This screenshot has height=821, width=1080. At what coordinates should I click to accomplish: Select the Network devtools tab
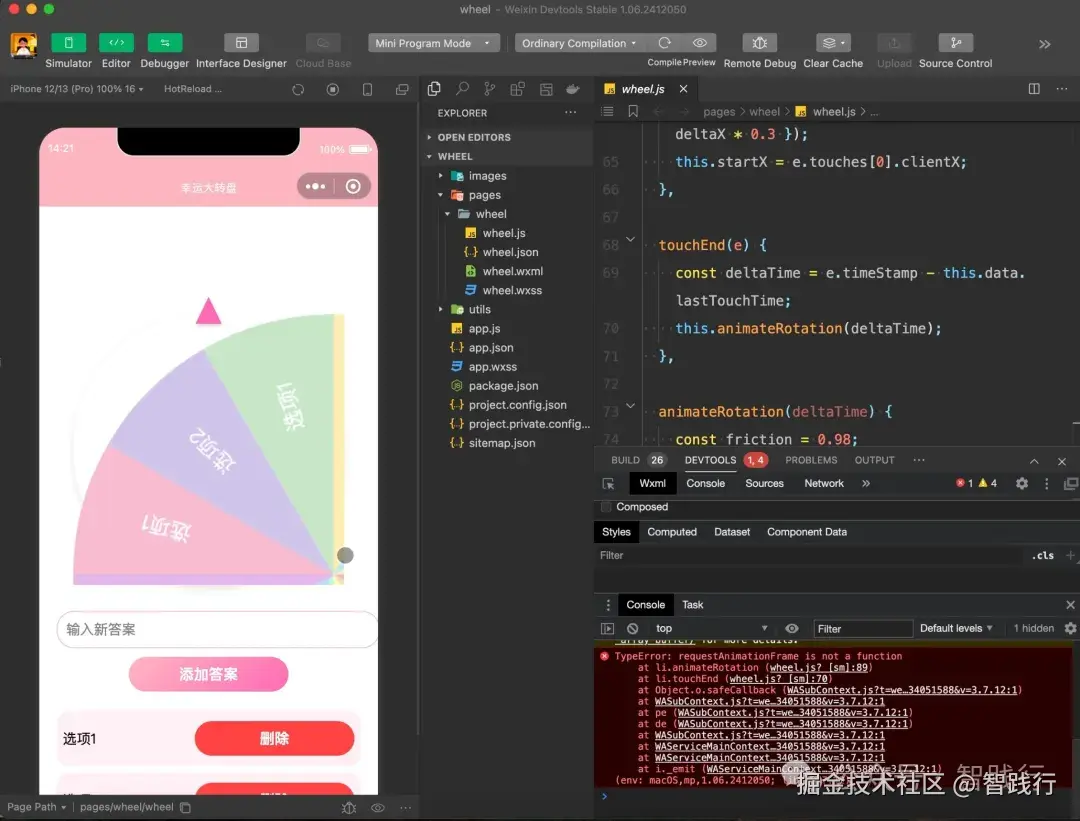(x=824, y=484)
